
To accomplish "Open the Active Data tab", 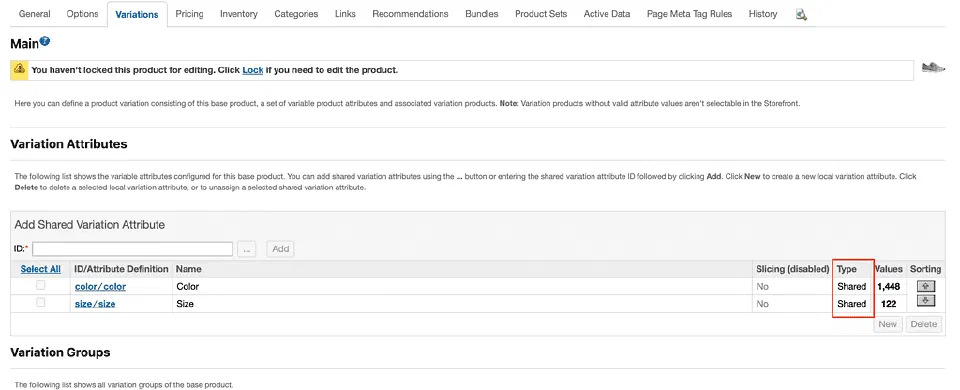I will 607,13.
